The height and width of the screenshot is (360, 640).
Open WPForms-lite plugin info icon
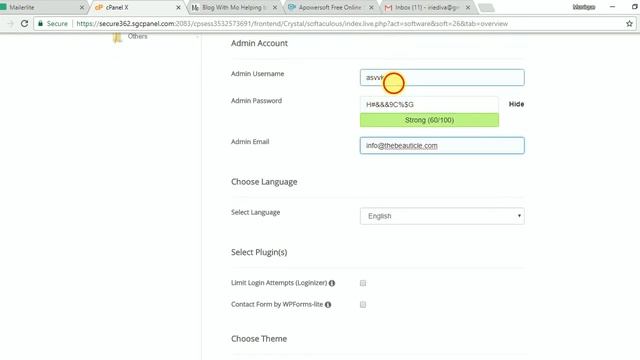click(x=328, y=304)
